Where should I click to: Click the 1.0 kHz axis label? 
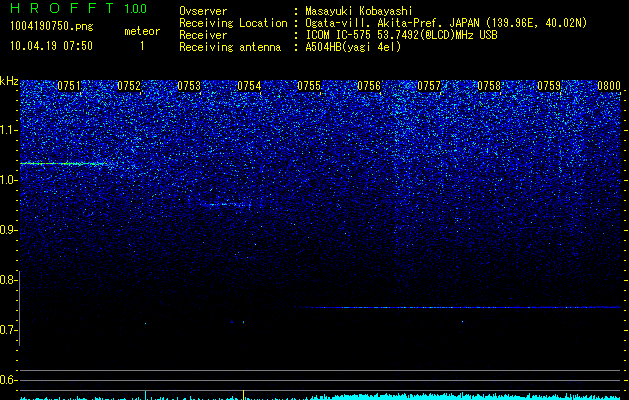(x=8, y=180)
